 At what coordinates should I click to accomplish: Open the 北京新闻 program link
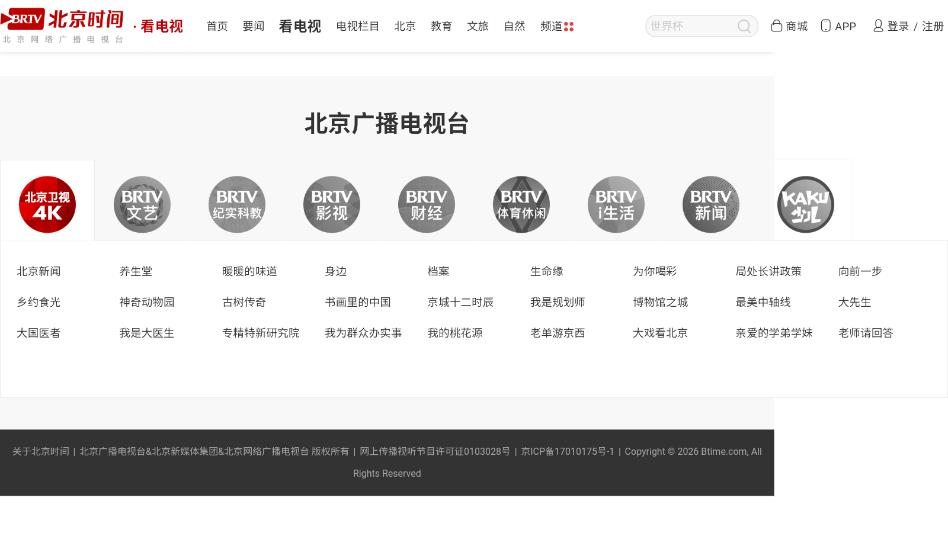tap(39, 271)
